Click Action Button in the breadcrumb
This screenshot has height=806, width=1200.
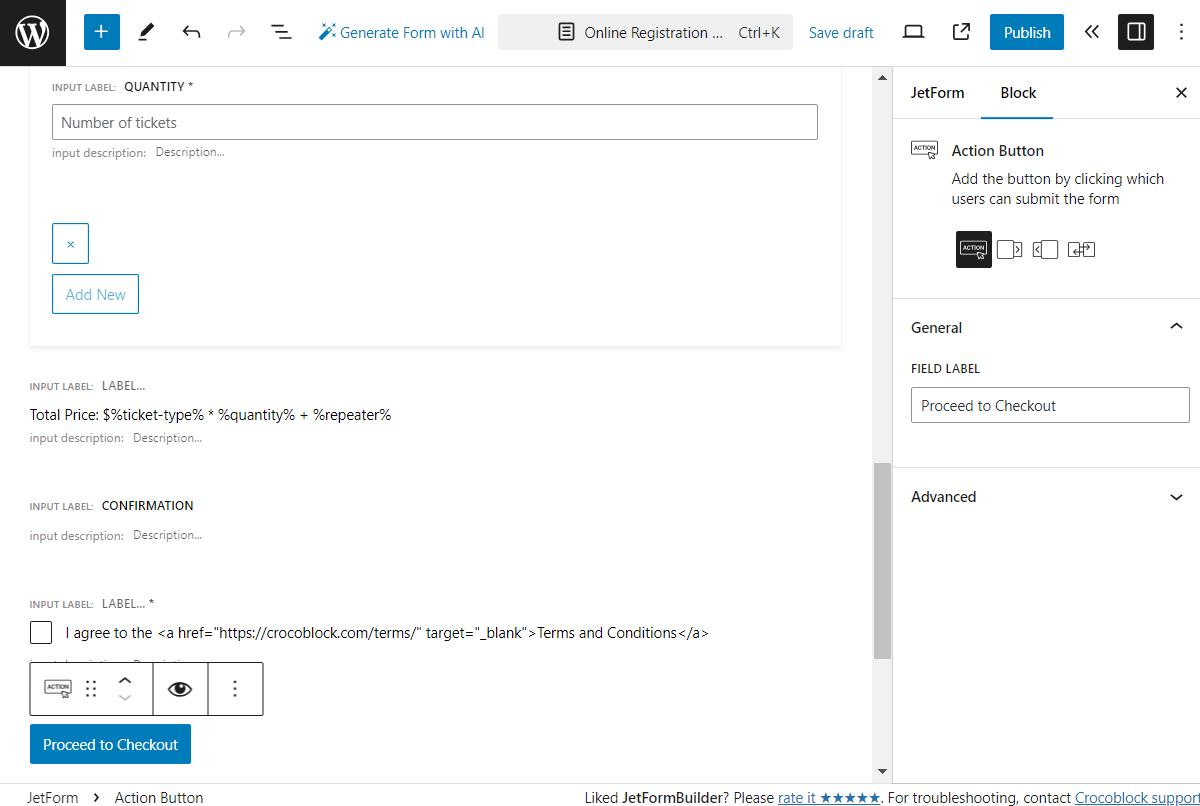tap(159, 797)
